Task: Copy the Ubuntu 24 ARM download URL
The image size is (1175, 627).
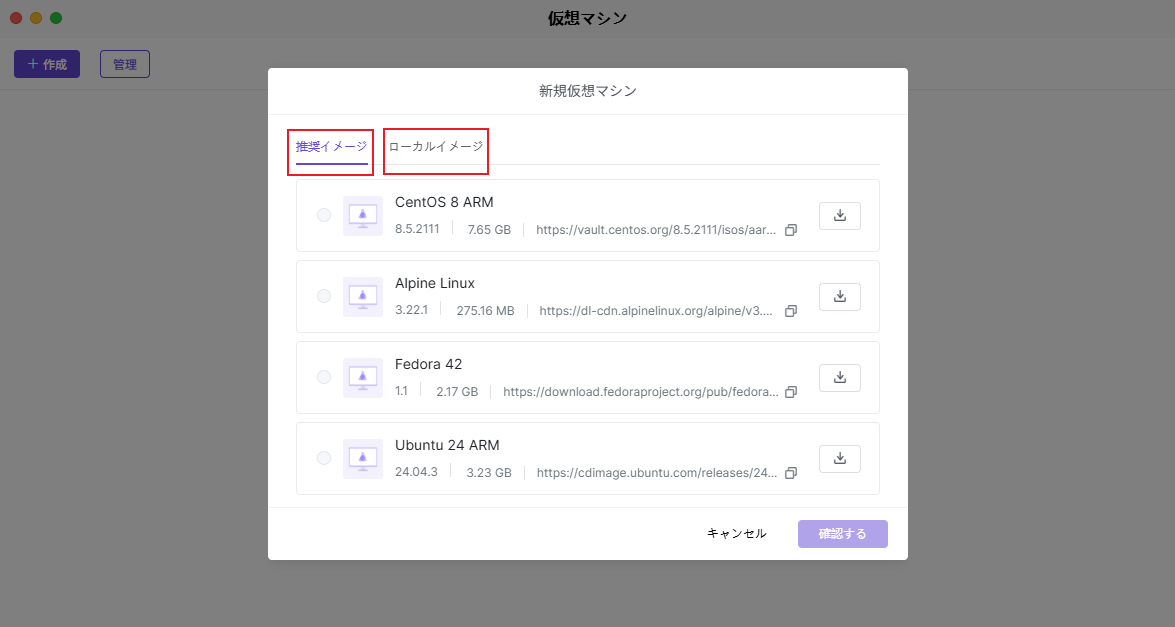Action: click(790, 473)
